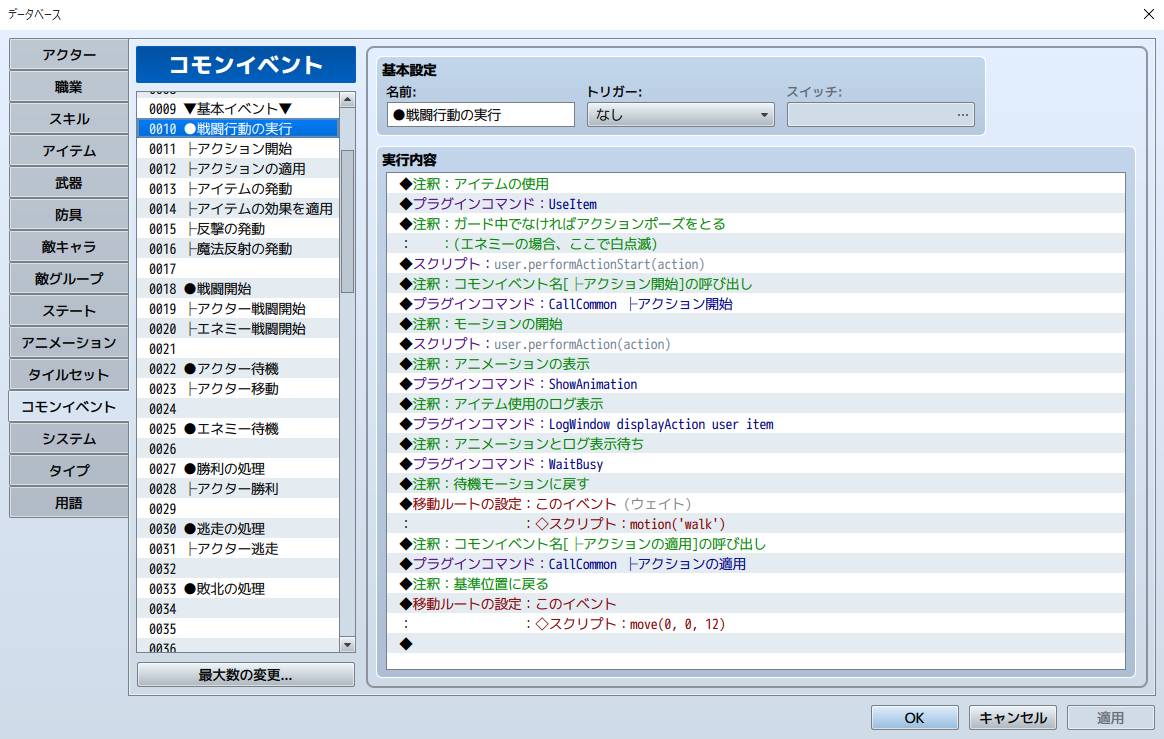The width and height of the screenshot is (1164, 739).
Task: Select the final empty ◆ command line
Action: [x=756, y=644]
